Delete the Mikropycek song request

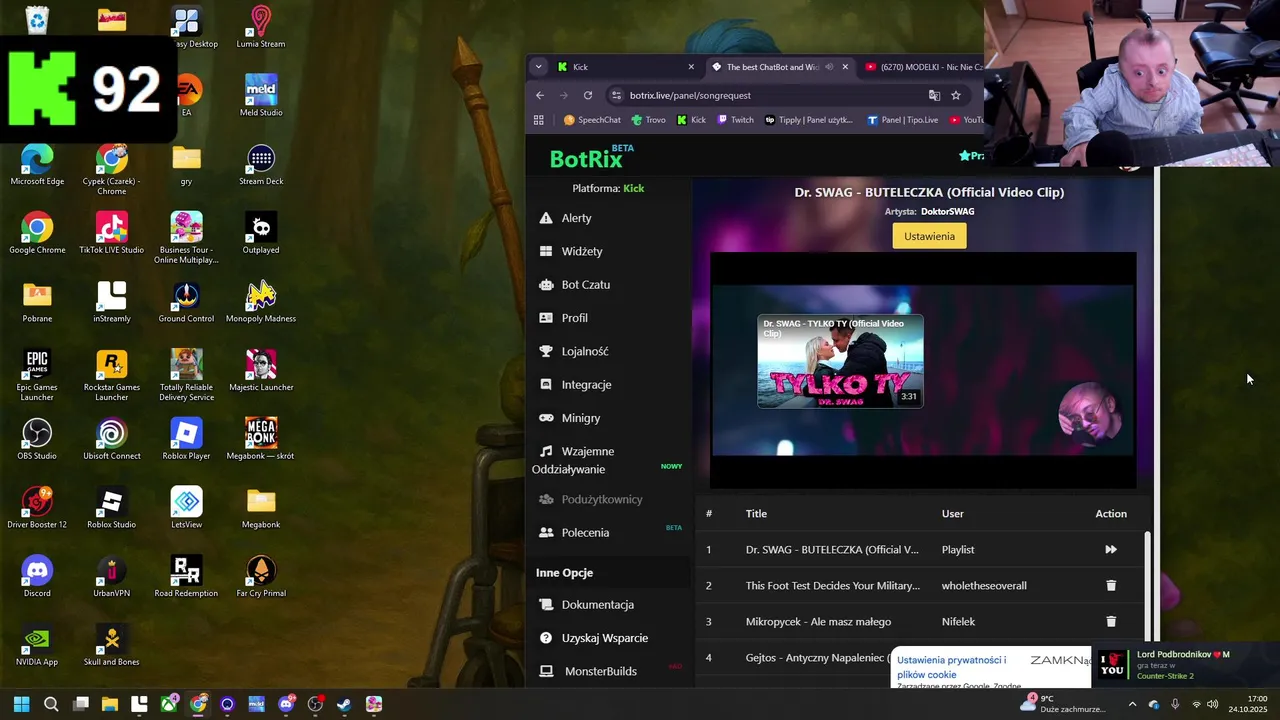(1111, 622)
